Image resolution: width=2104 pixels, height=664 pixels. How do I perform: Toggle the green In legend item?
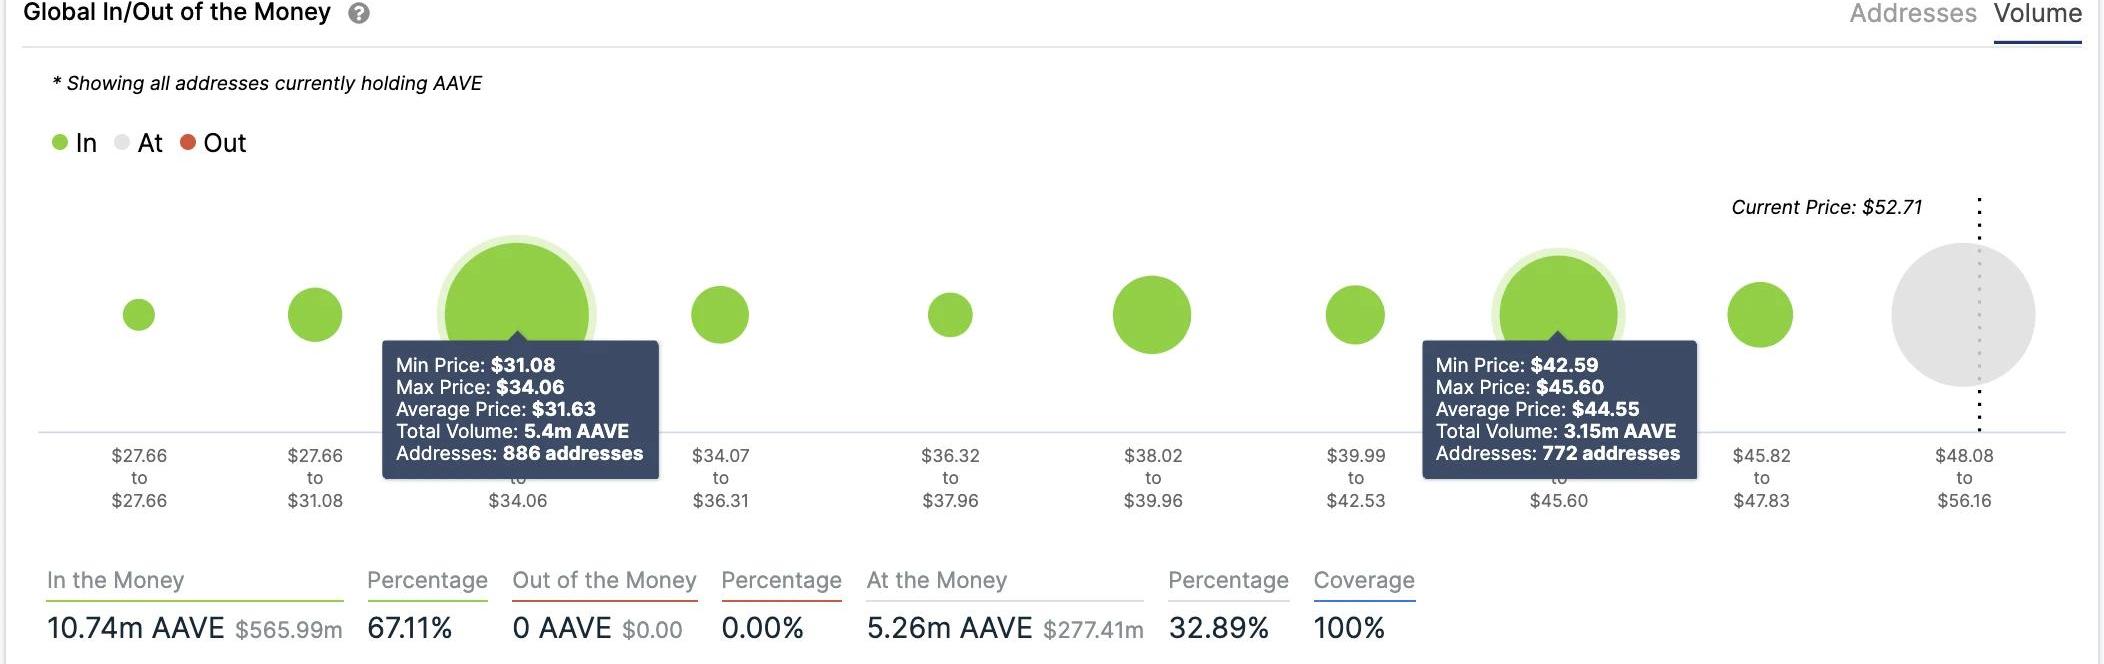coord(75,143)
